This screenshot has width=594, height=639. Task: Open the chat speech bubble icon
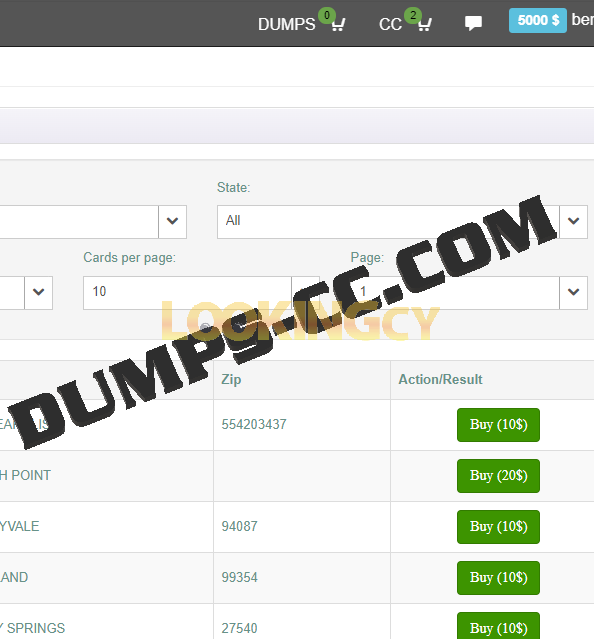[473, 23]
